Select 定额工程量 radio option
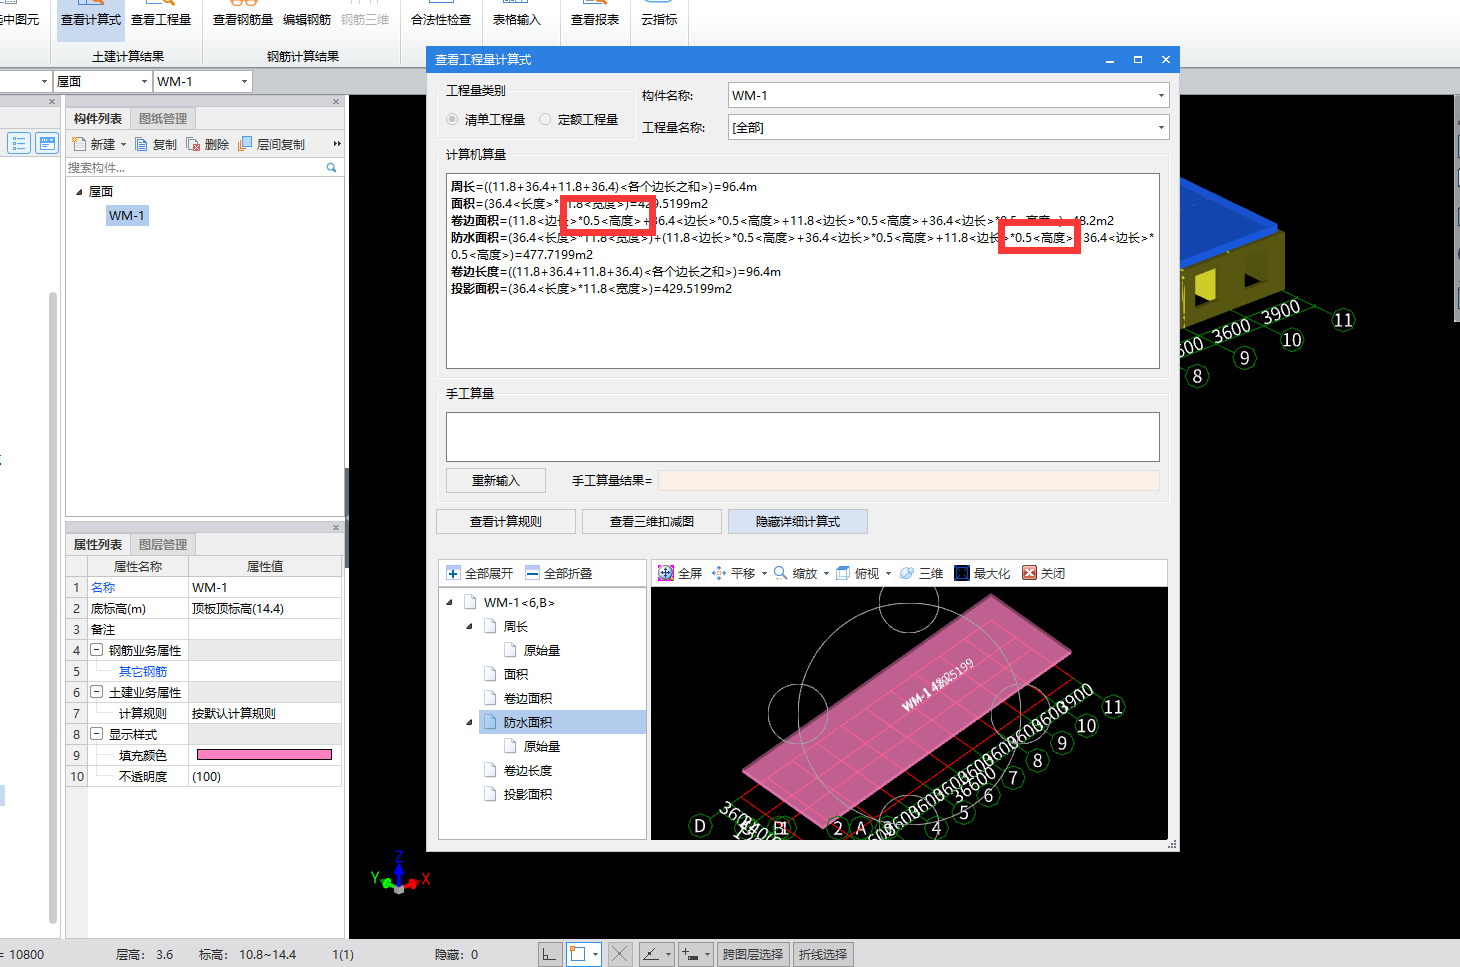1460x967 pixels. (545, 119)
